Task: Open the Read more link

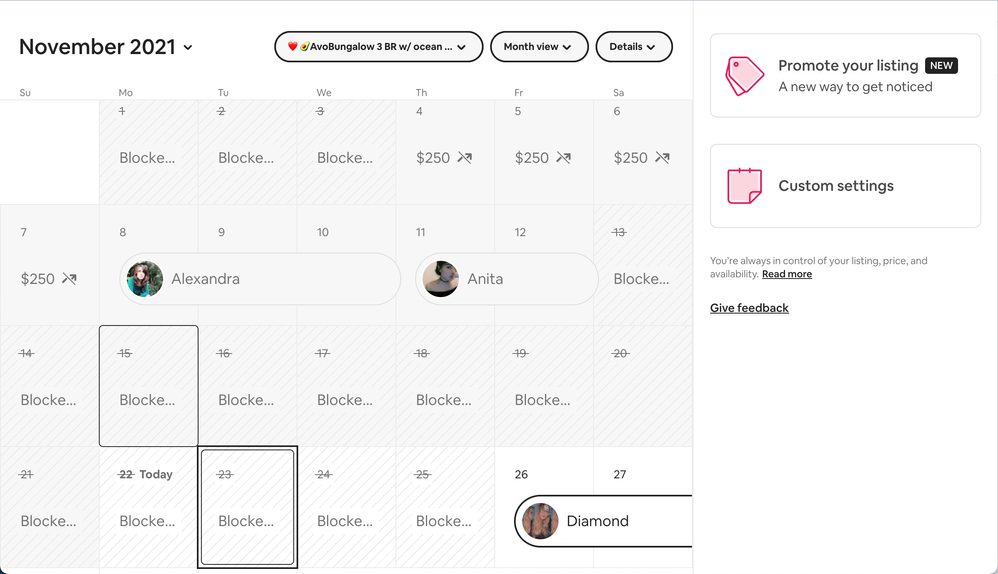Action: click(787, 274)
